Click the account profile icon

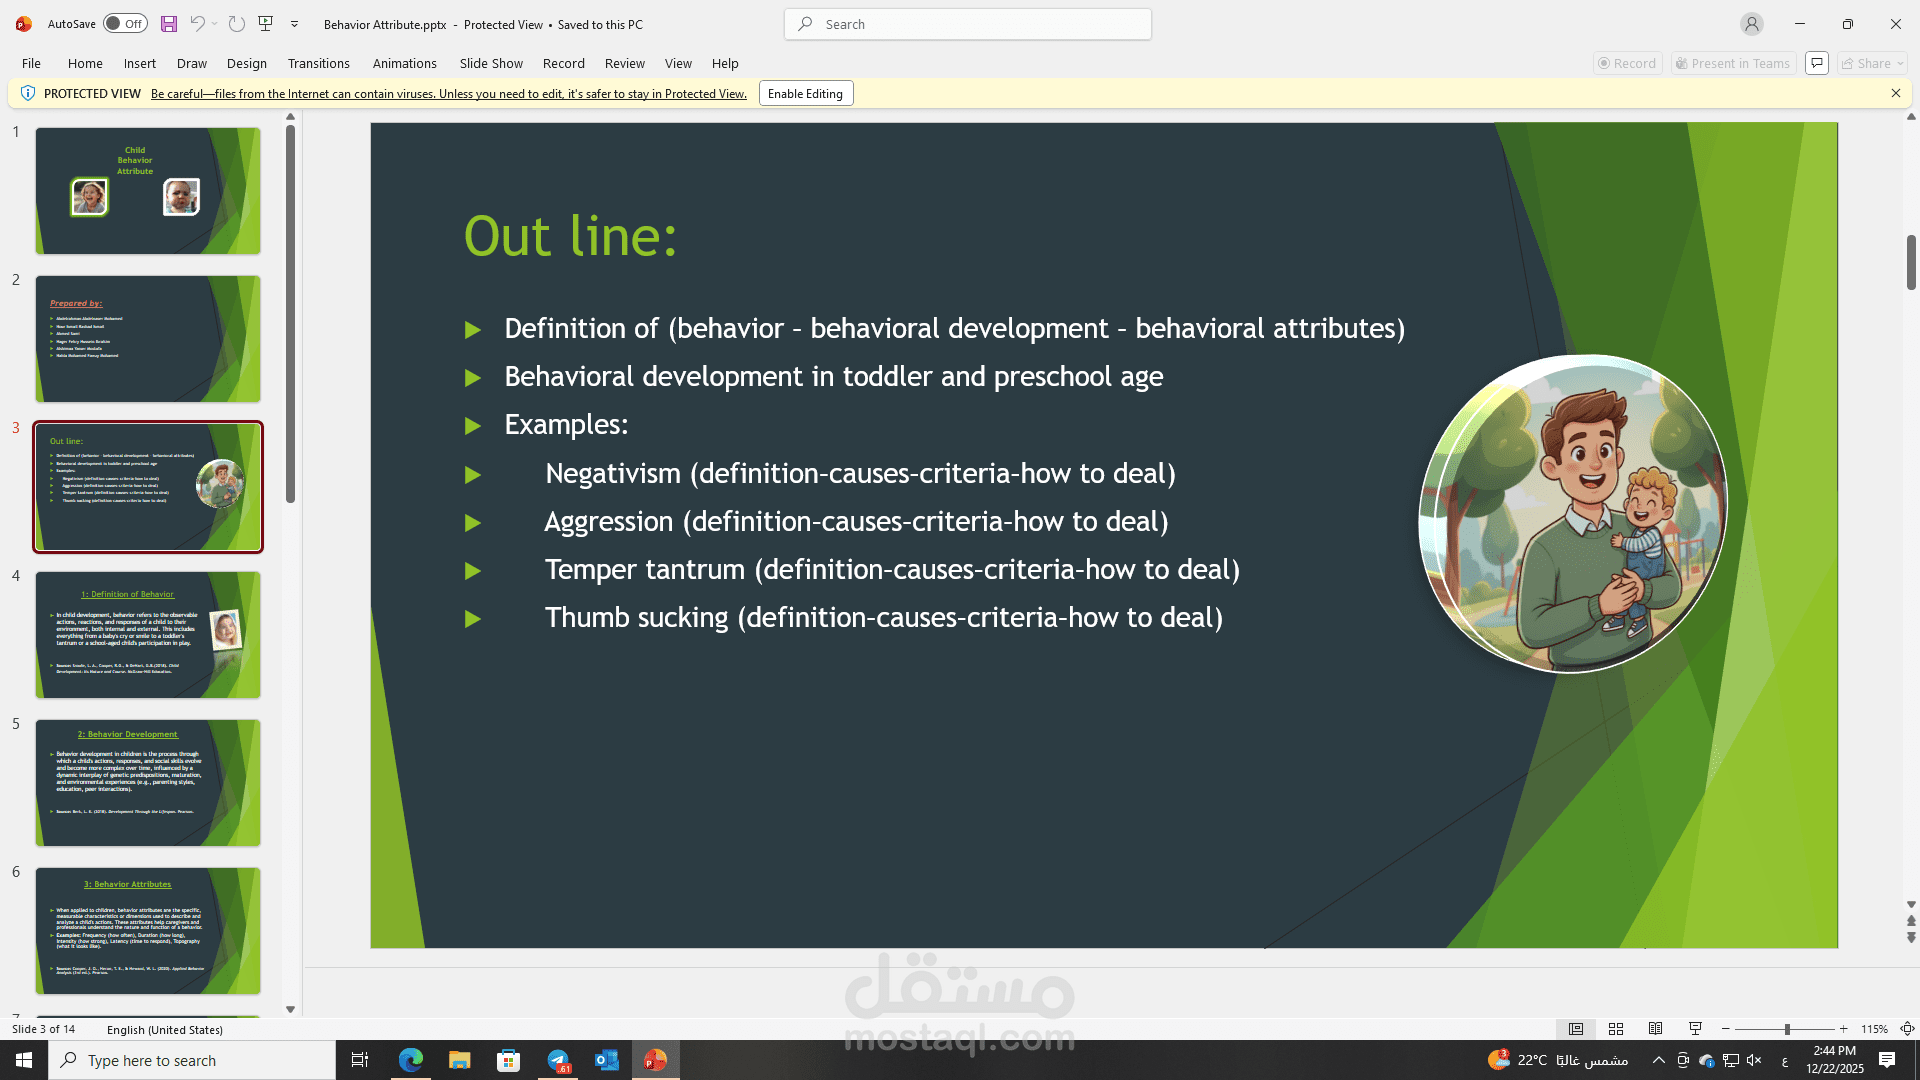click(1751, 24)
